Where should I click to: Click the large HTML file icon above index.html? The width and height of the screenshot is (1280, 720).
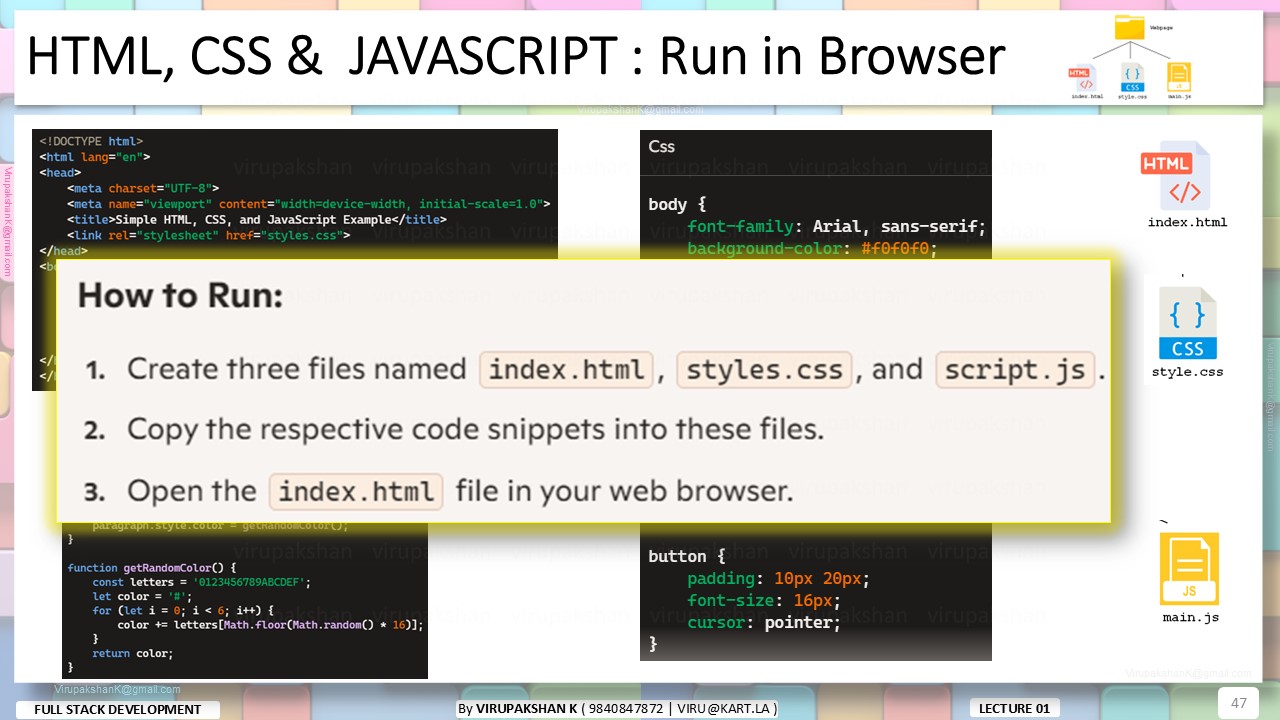coord(1177,175)
